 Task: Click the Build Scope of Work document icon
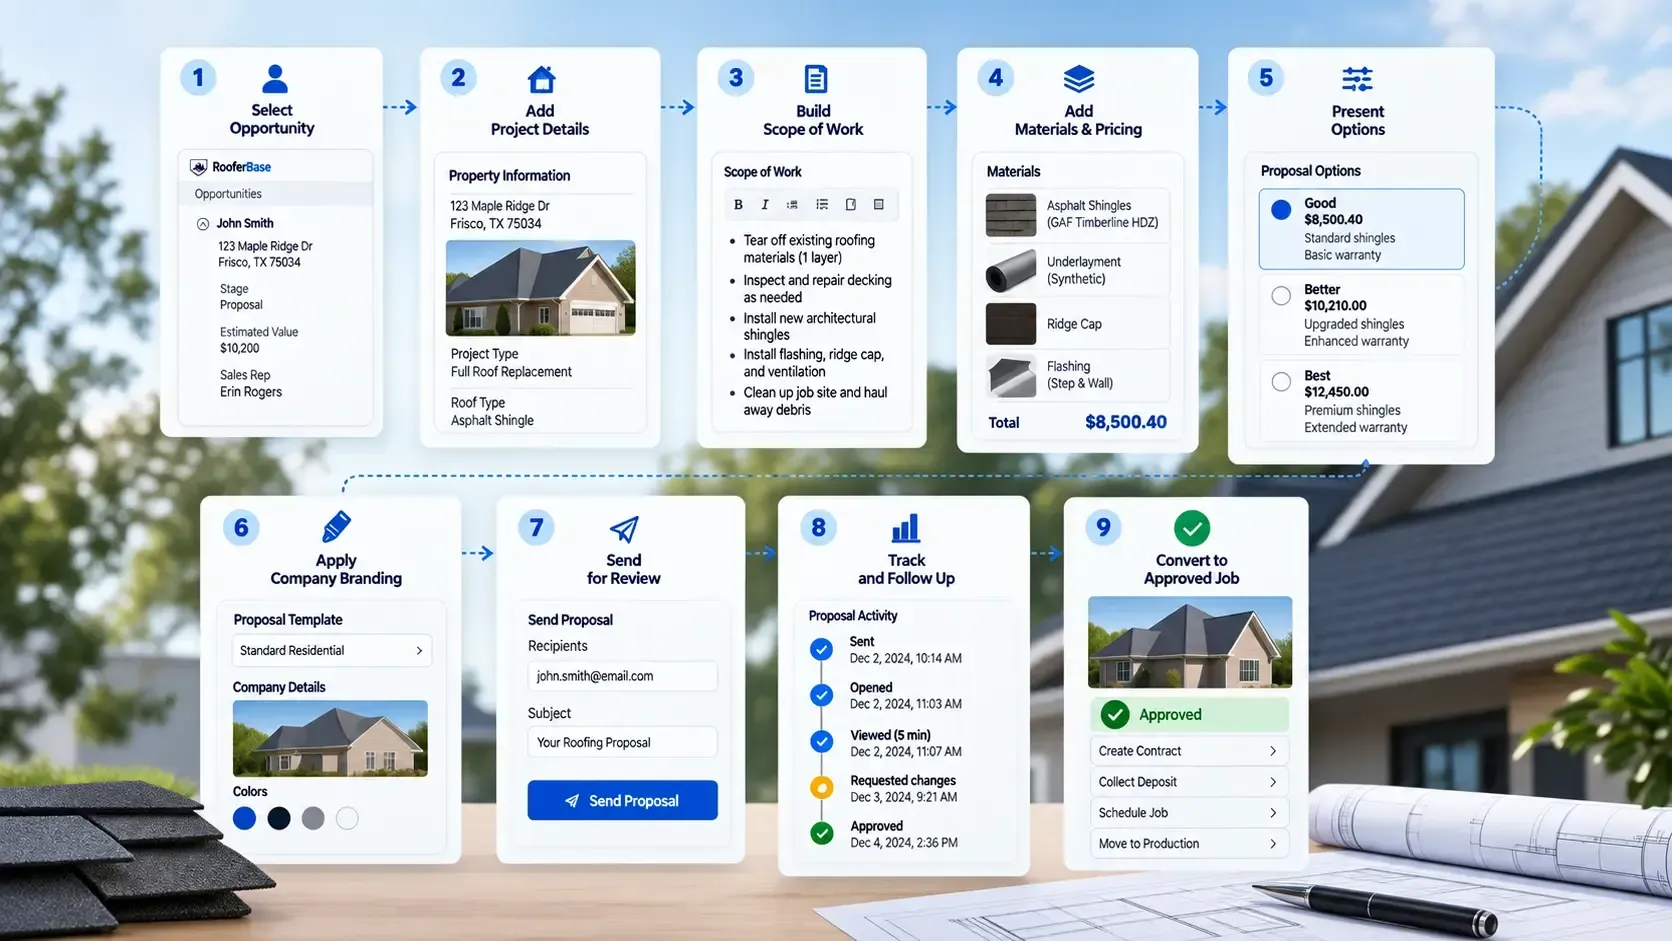tap(815, 79)
